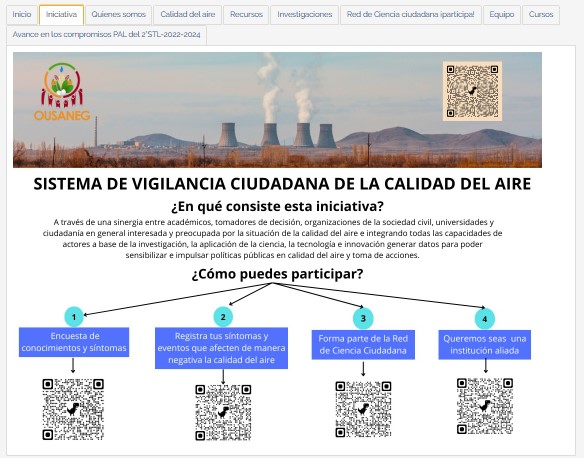The height and width of the screenshot is (458, 584).
Task: Click Forma parte de la Red box
Action: (x=363, y=345)
